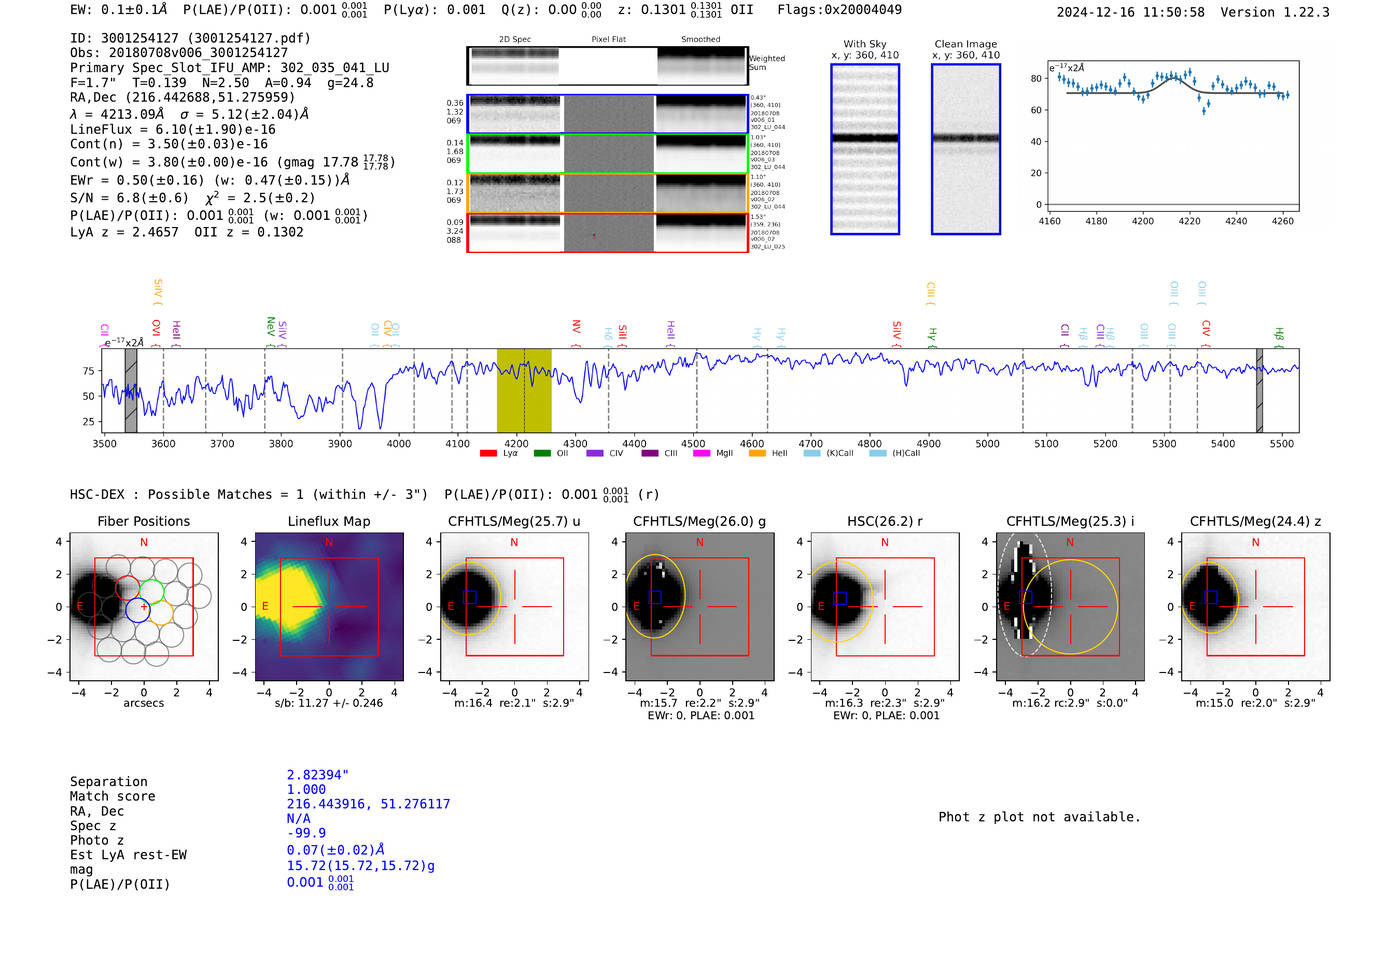
Task: Select the CFHTLS/Meg(24.4) z cutout
Action: click(x=1255, y=606)
